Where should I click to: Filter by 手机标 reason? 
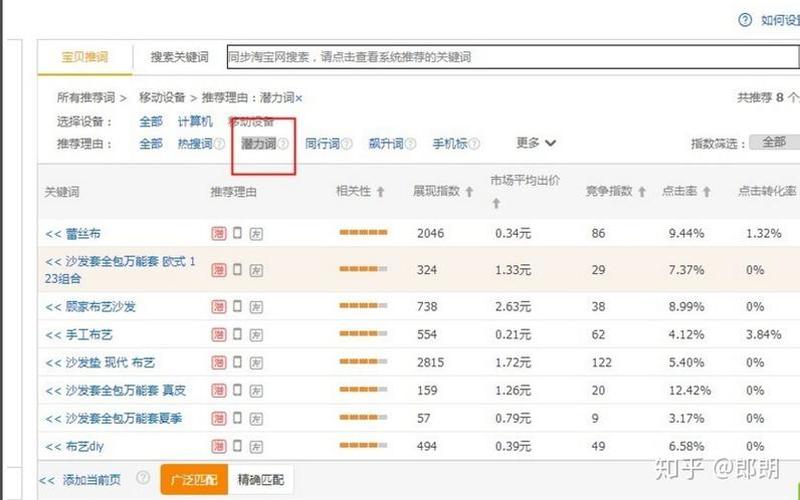450,144
